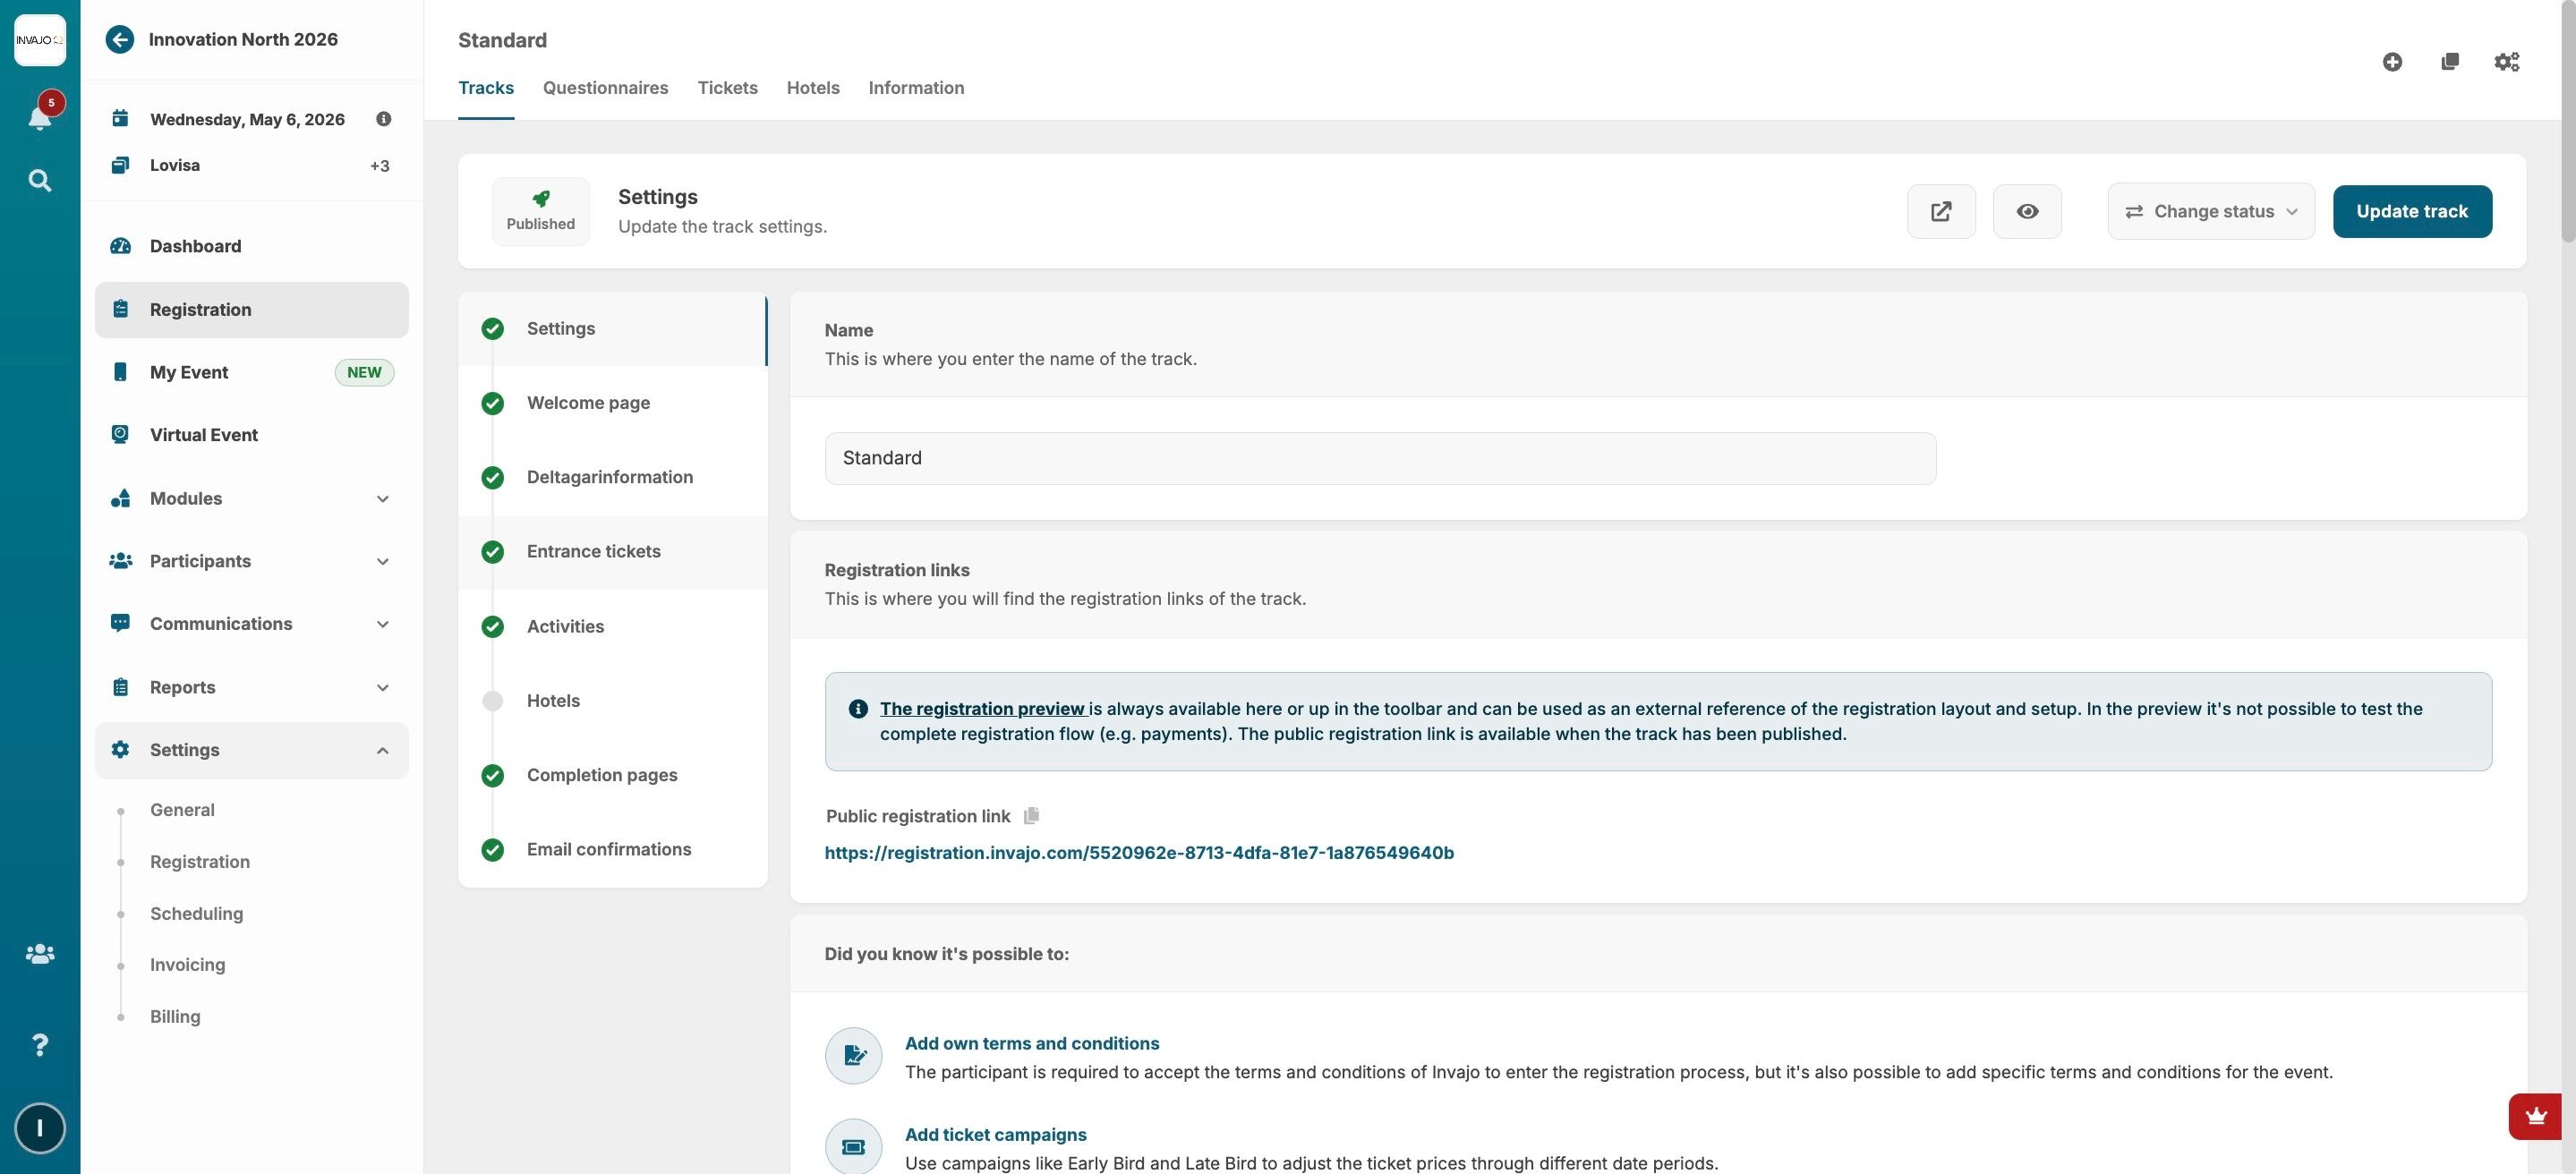Image resolution: width=2576 pixels, height=1174 pixels.
Task: Click the Update track button
Action: (x=2411, y=211)
